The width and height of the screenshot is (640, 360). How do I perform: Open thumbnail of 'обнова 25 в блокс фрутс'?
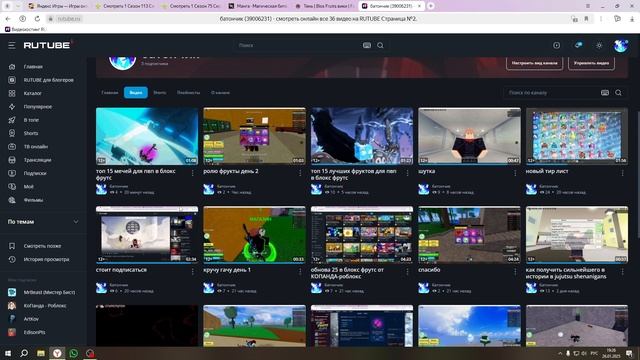pos(362,234)
